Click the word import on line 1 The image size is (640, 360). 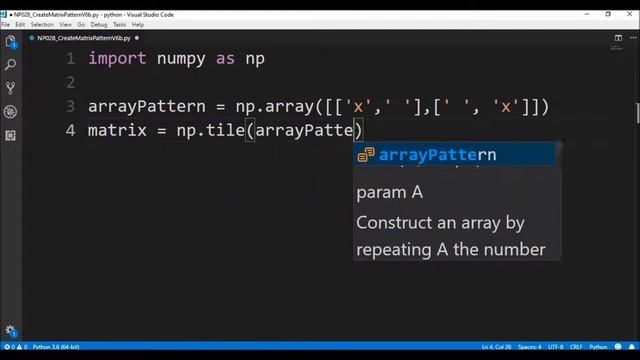coord(117,58)
